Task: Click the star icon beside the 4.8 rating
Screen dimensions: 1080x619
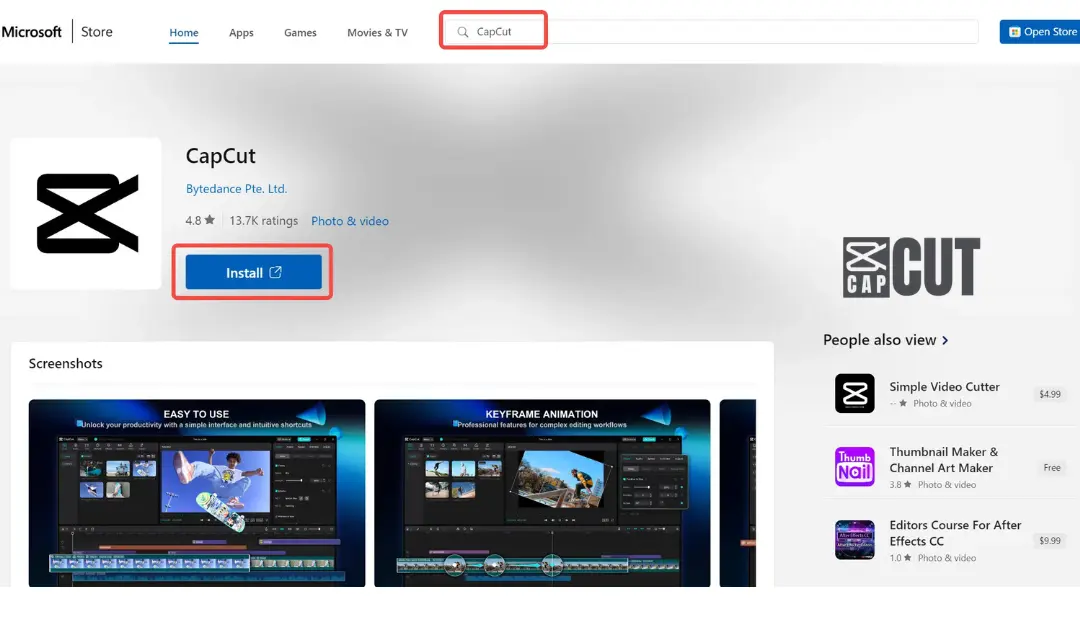Action: coord(211,220)
